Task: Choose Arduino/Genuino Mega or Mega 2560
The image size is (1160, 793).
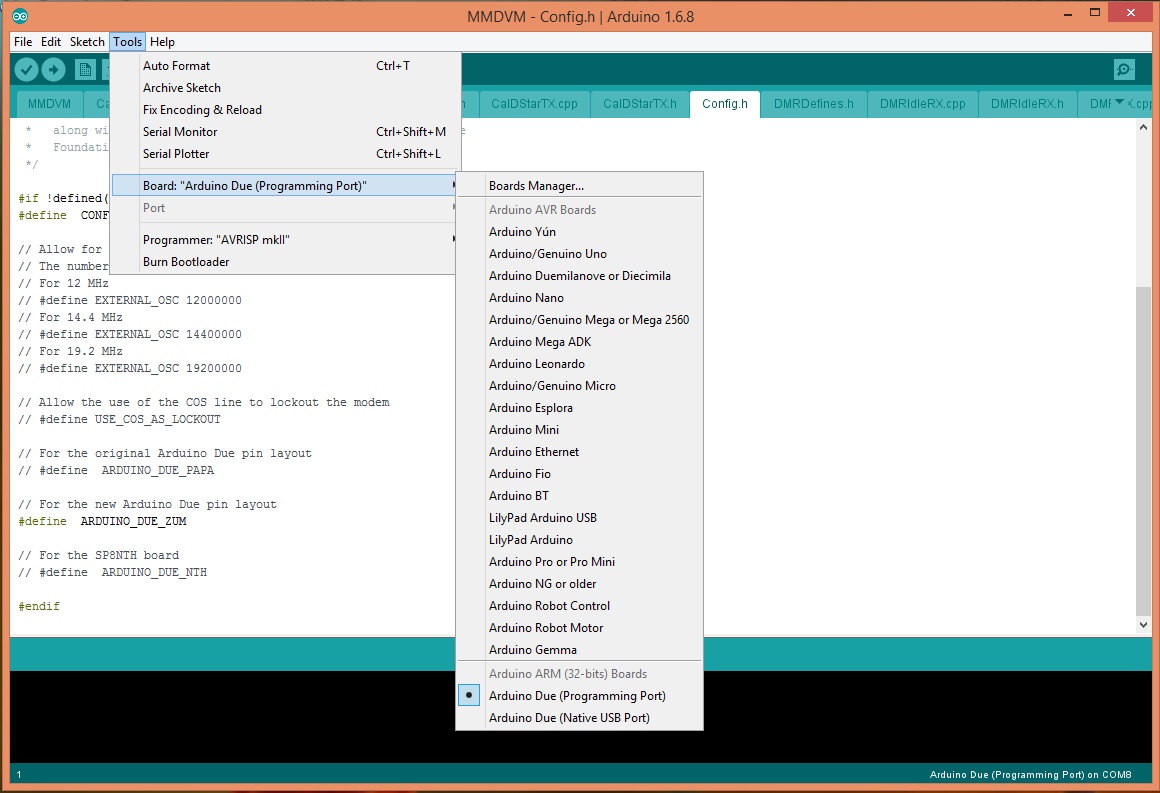Action: [x=579, y=320]
